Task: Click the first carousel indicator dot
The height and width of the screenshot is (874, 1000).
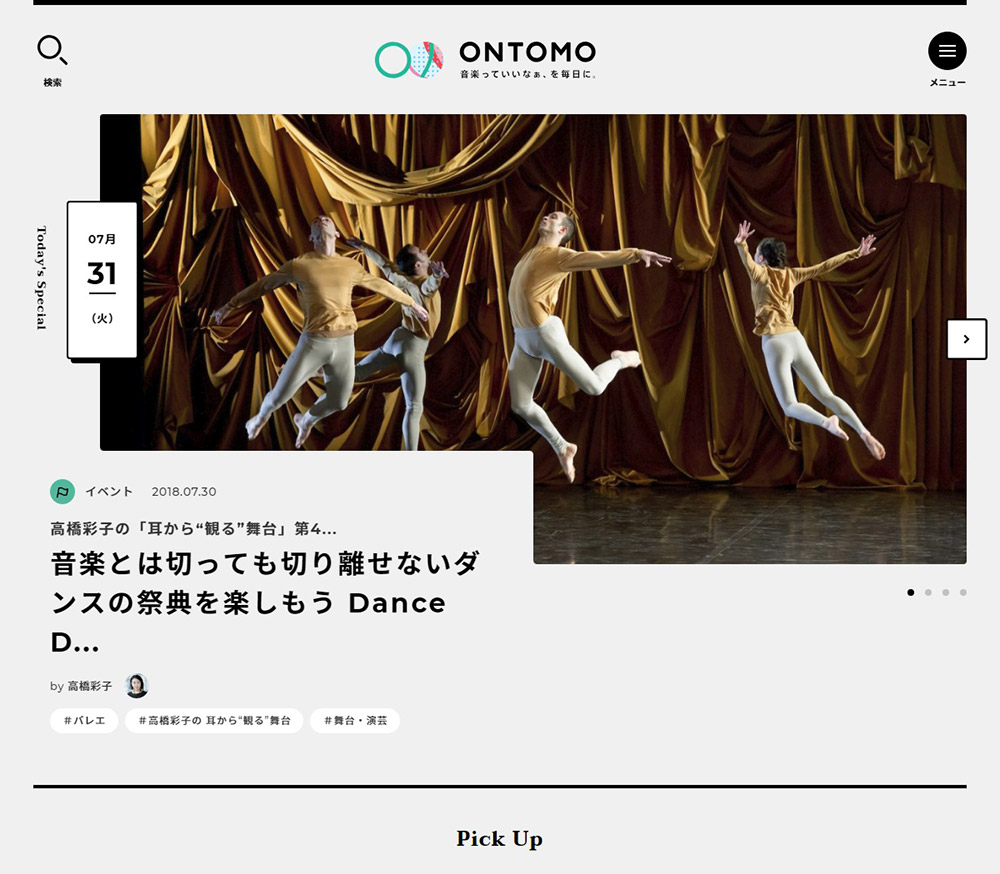Action: coord(911,592)
